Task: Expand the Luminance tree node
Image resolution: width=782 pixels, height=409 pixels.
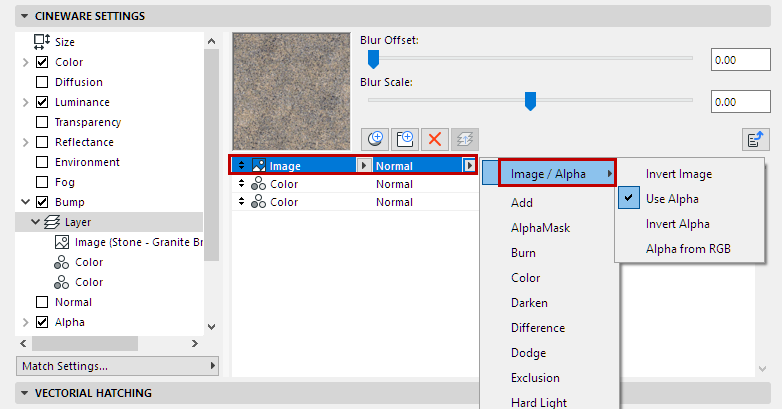Action: [x=25, y=102]
